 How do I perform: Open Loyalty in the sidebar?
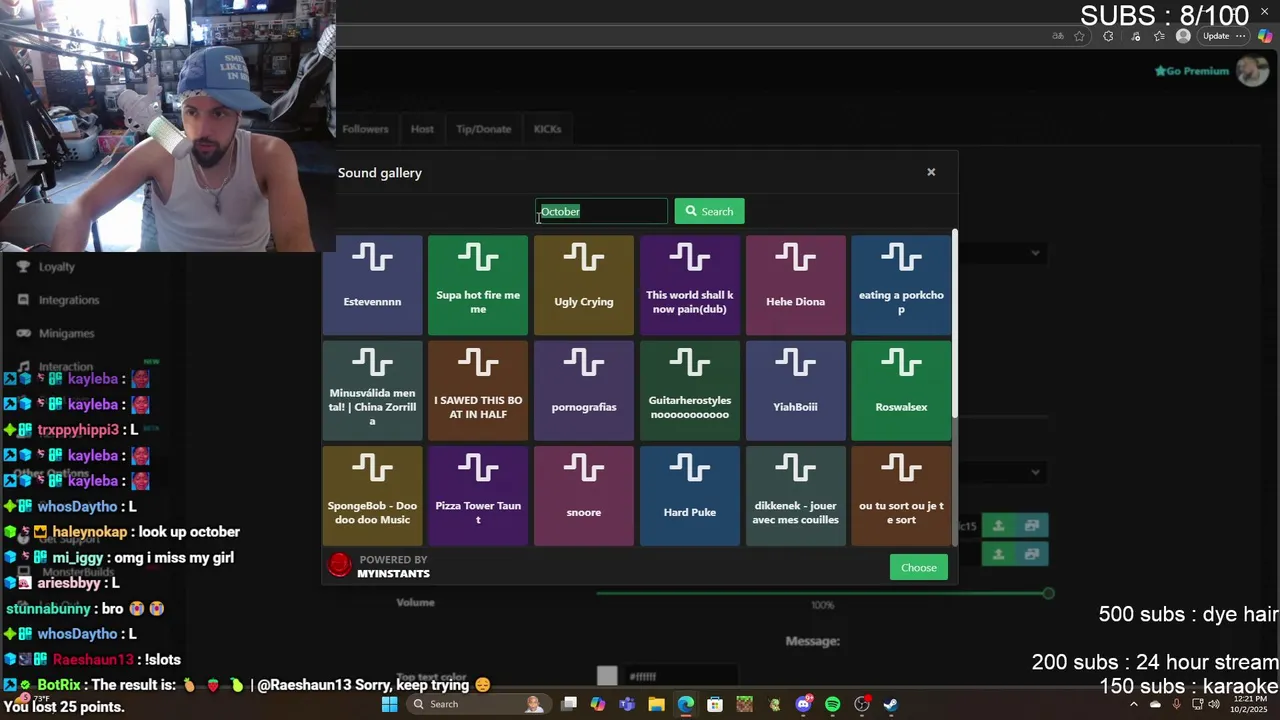tap(47, 267)
